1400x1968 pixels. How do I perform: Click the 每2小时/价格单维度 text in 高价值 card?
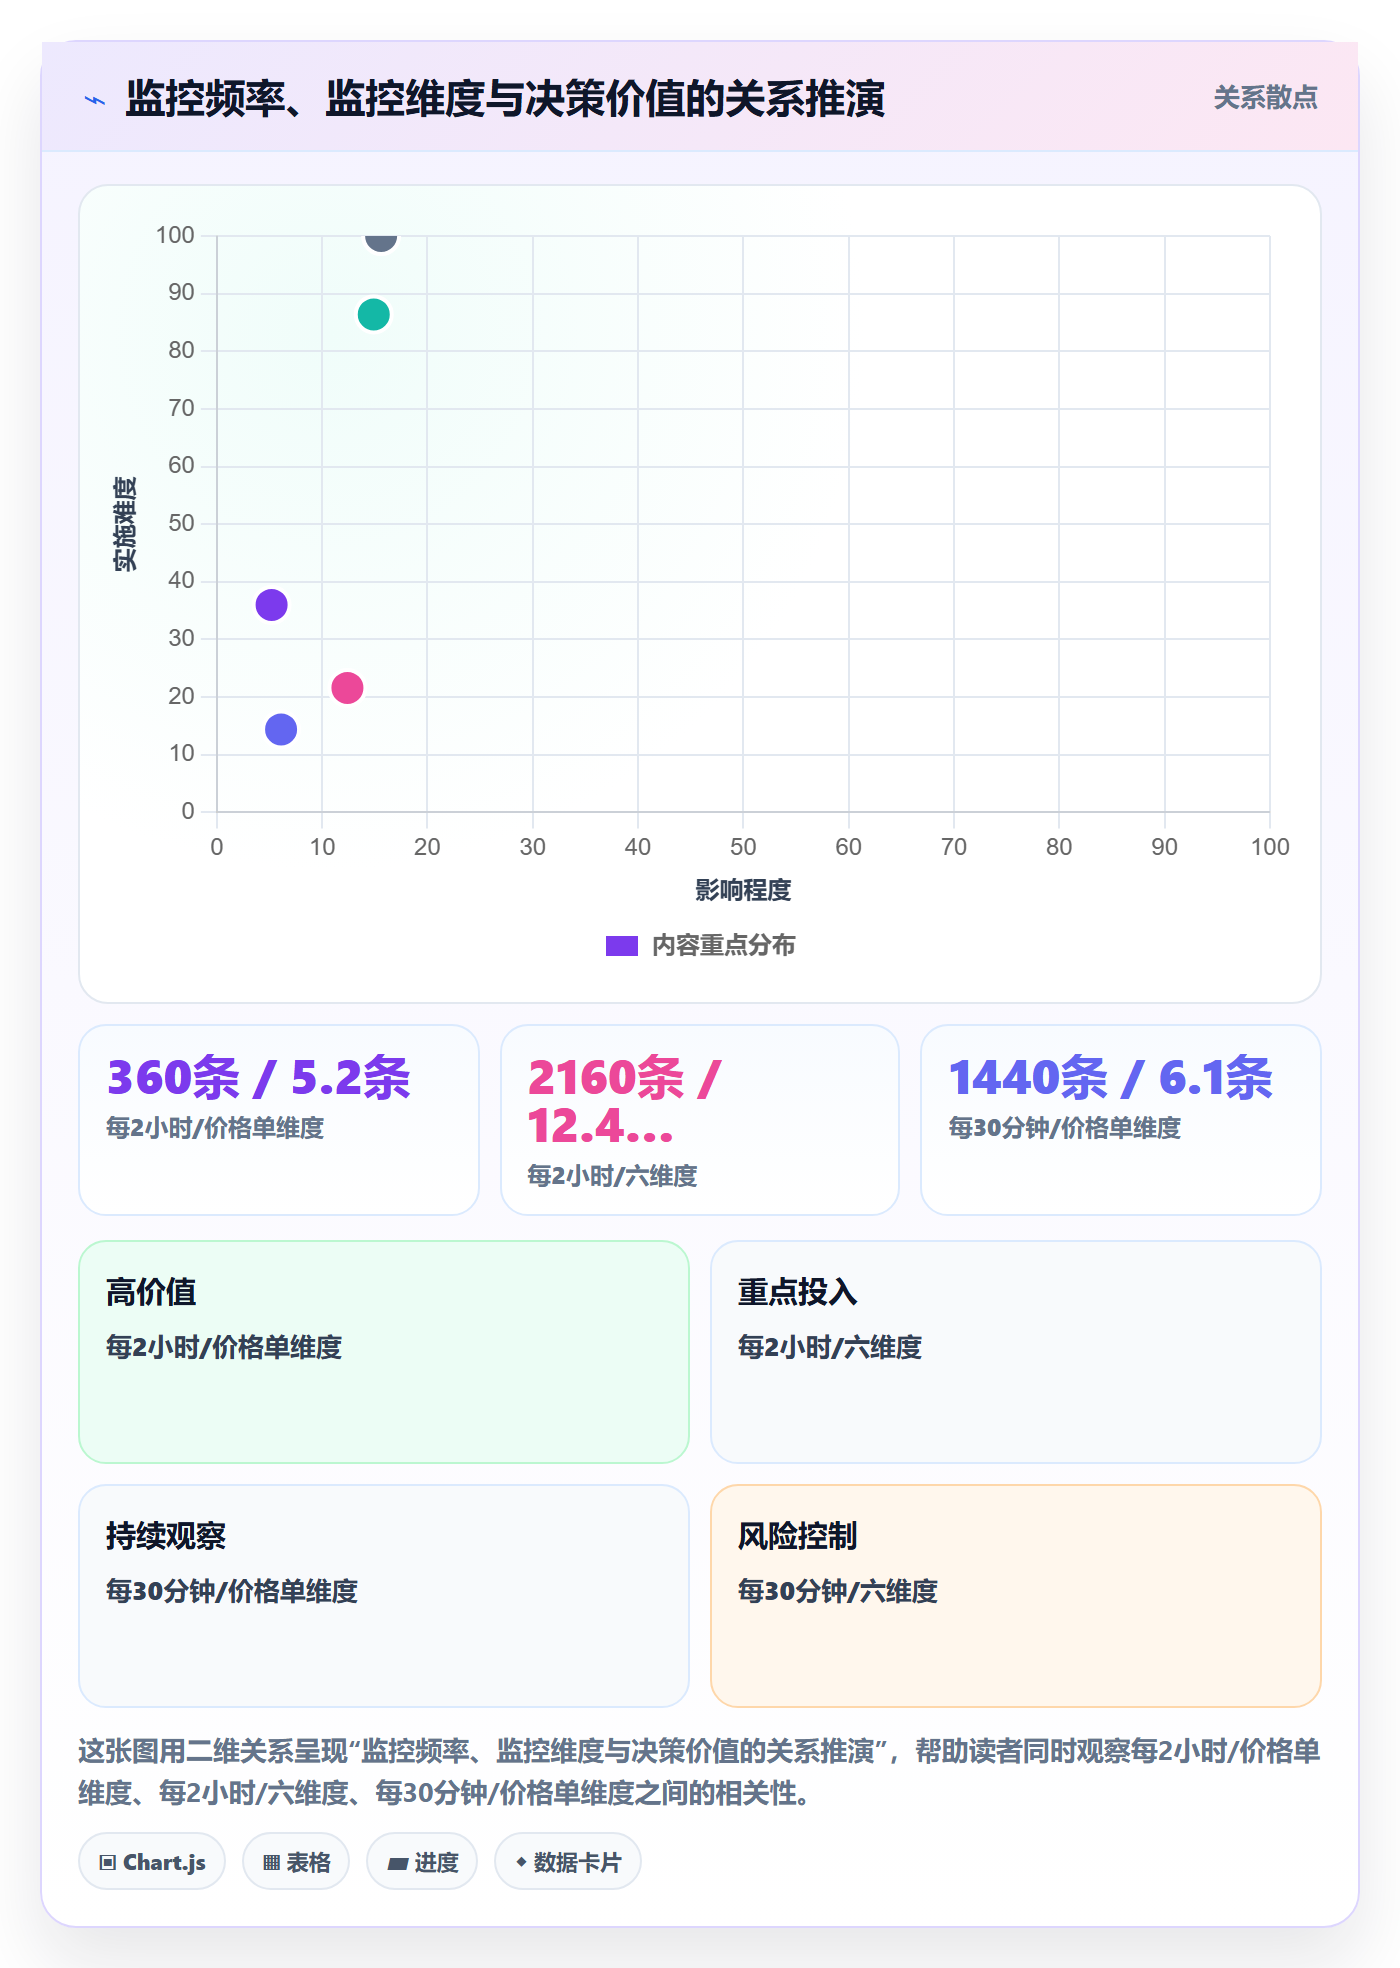pos(224,1348)
